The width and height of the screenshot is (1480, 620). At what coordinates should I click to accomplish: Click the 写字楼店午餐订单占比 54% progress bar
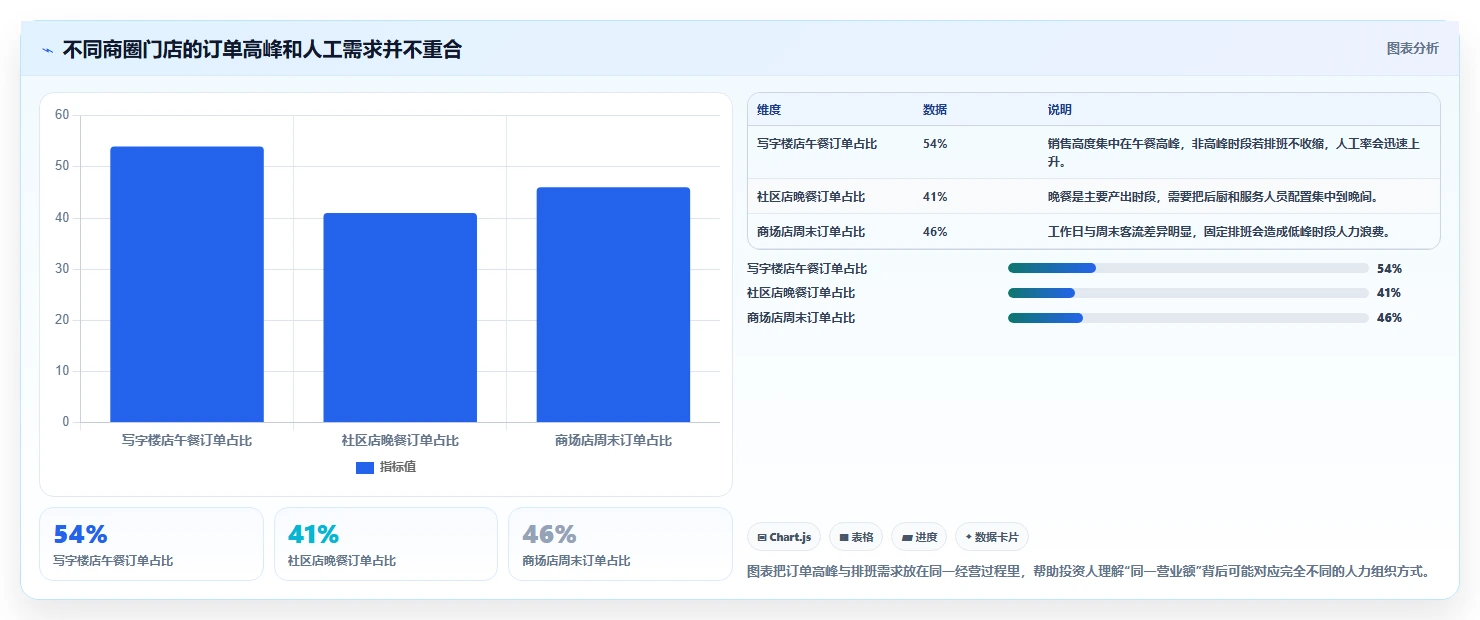coord(1188,268)
